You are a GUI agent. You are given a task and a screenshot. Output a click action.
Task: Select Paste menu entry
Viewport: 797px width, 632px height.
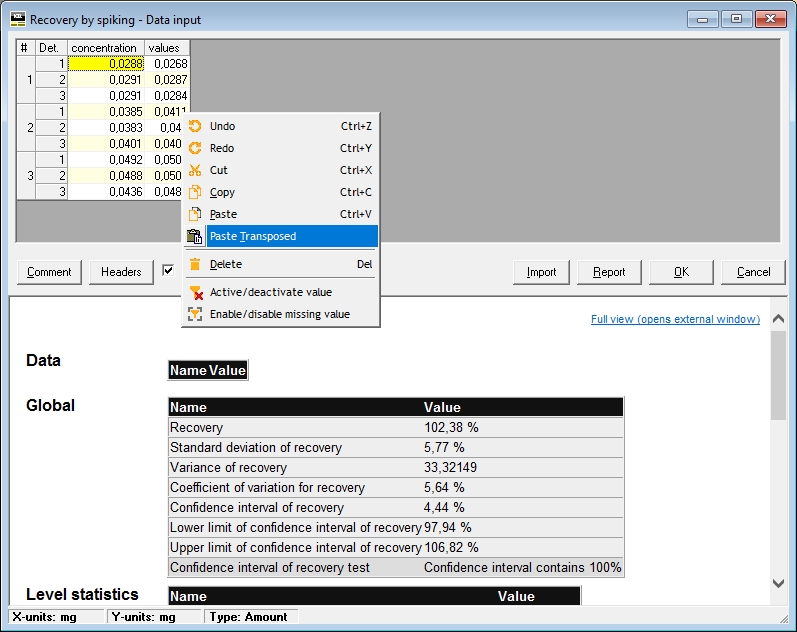pyautogui.click(x=281, y=214)
